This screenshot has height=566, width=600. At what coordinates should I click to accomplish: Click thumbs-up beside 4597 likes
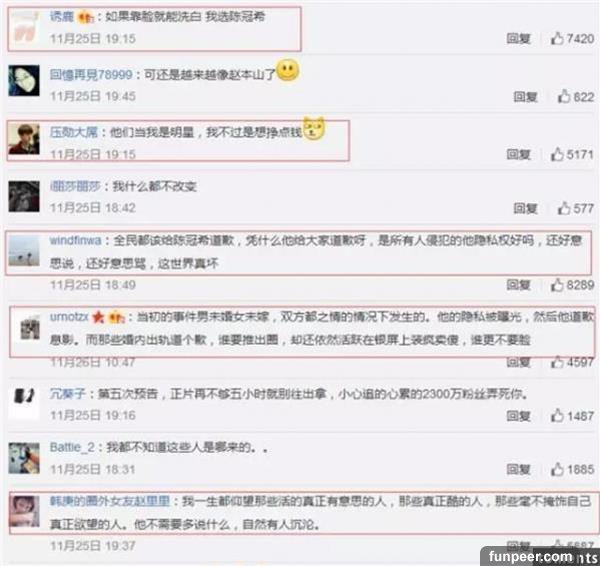point(557,362)
